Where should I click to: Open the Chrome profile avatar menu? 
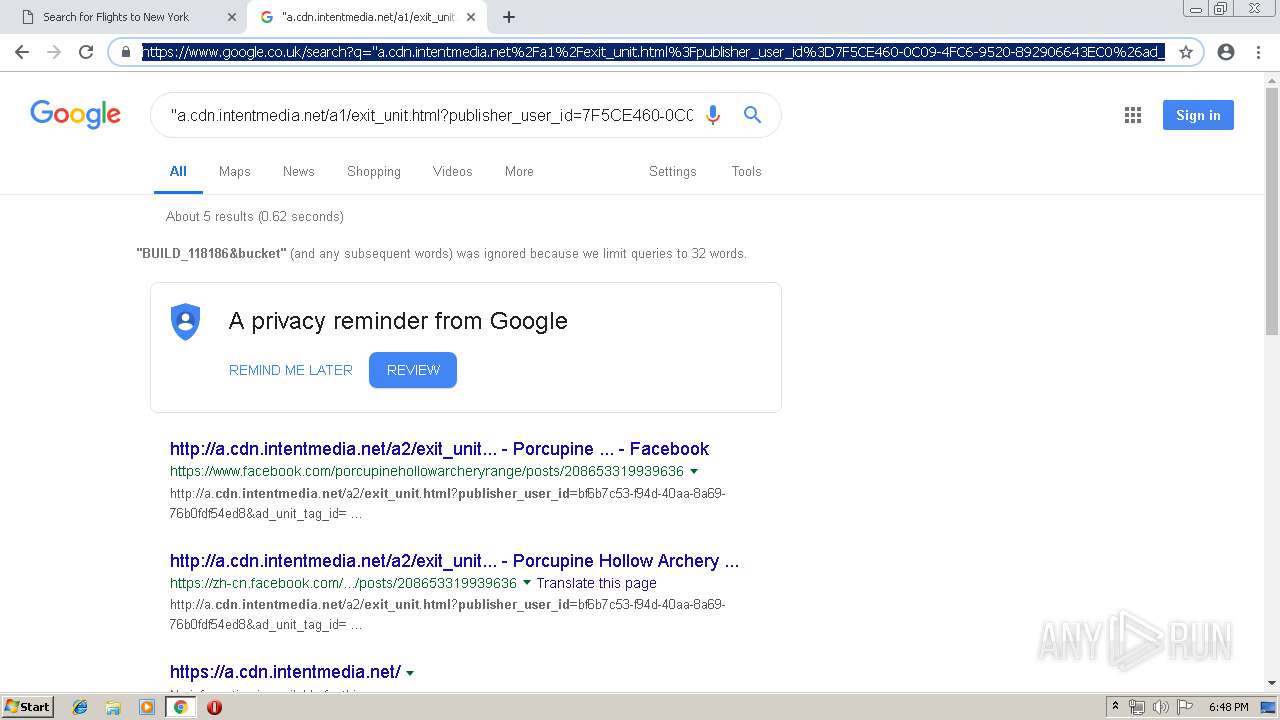[x=1226, y=52]
